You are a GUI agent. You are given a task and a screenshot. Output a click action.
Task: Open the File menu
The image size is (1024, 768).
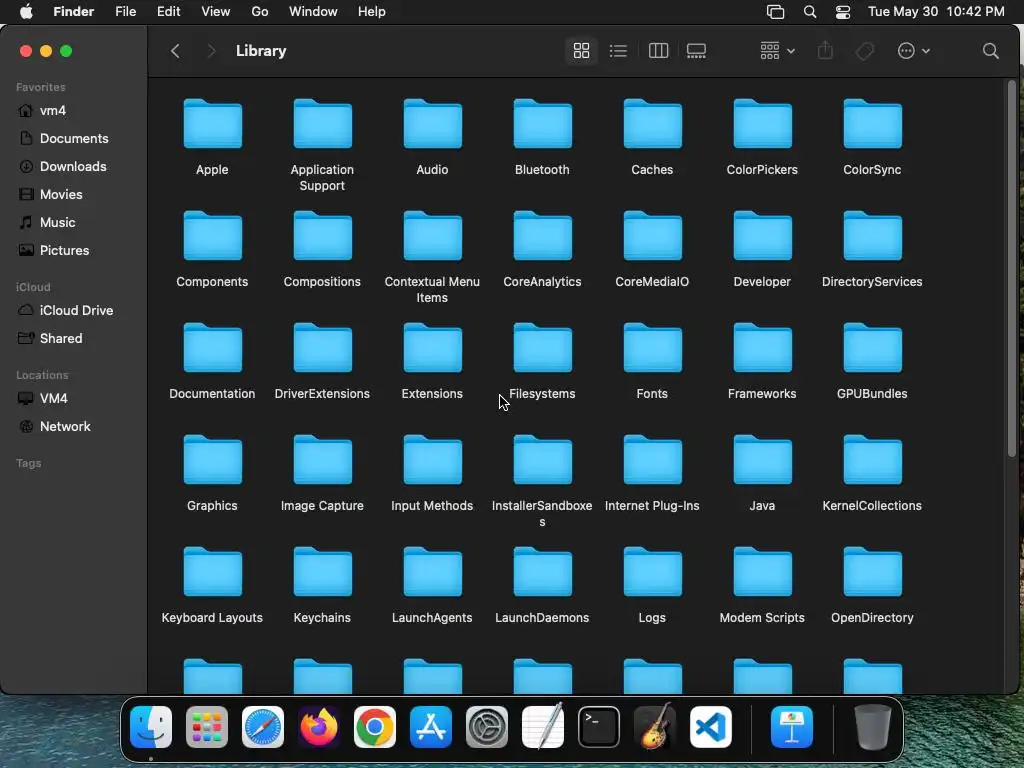coord(125,12)
